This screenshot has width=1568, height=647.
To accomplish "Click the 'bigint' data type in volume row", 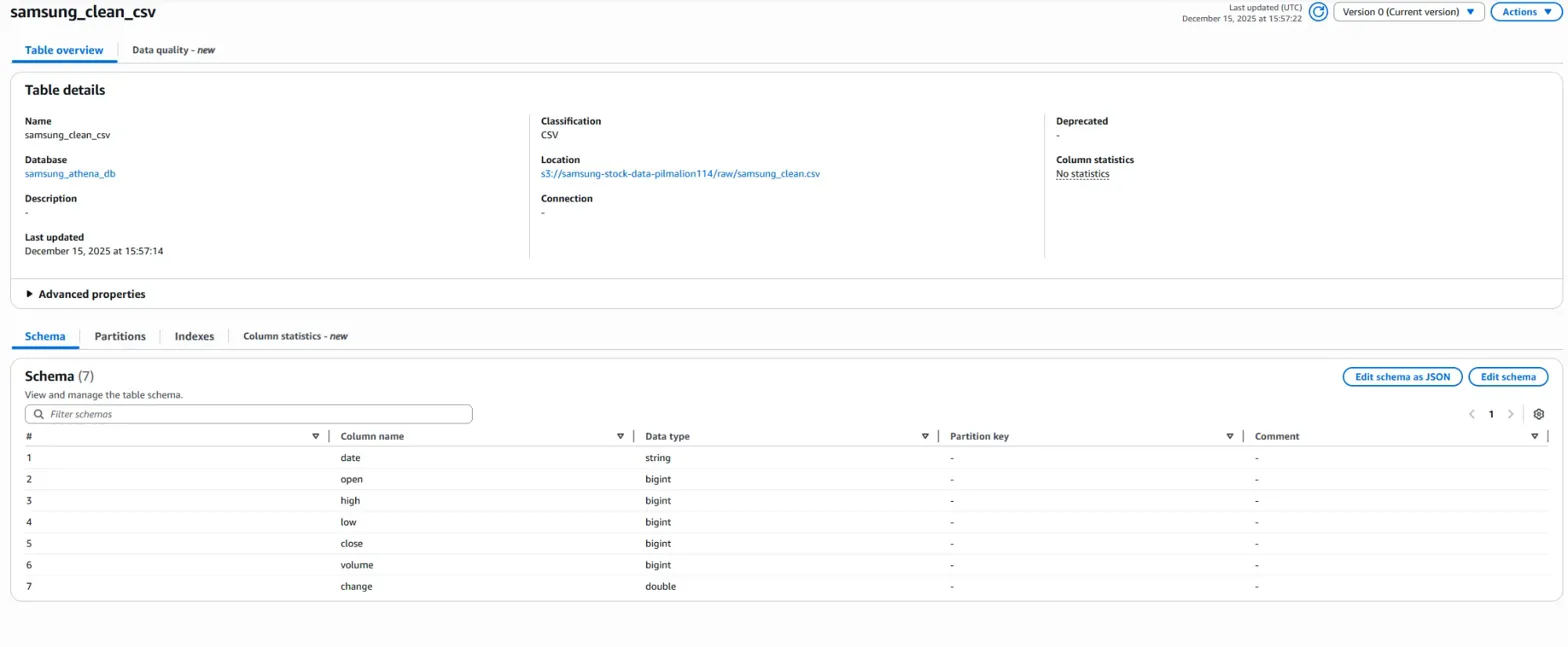I will pyautogui.click(x=659, y=565).
